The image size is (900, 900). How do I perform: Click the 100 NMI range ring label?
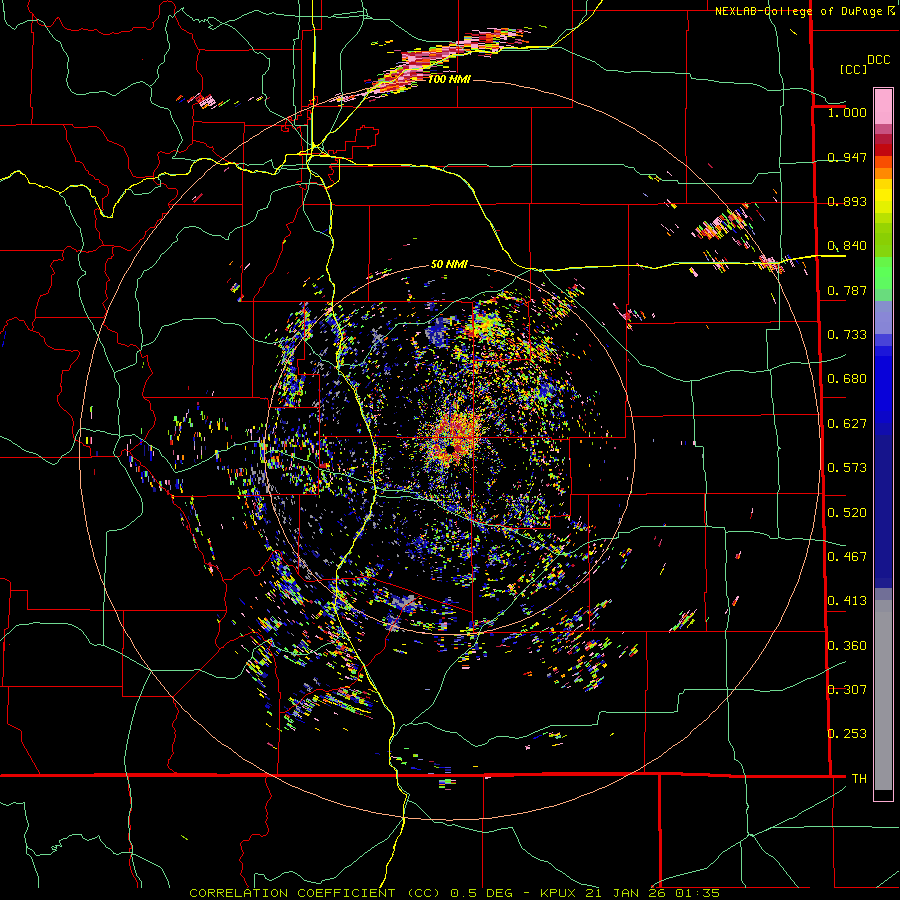[x=449, y=79]
